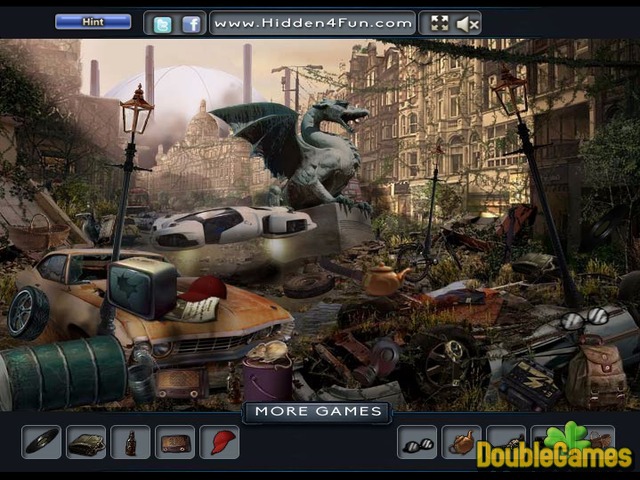Image resolution: width=640 pixels, height=480 pixels.
Task: Click the old television on the car
Action: click(143, 286)
